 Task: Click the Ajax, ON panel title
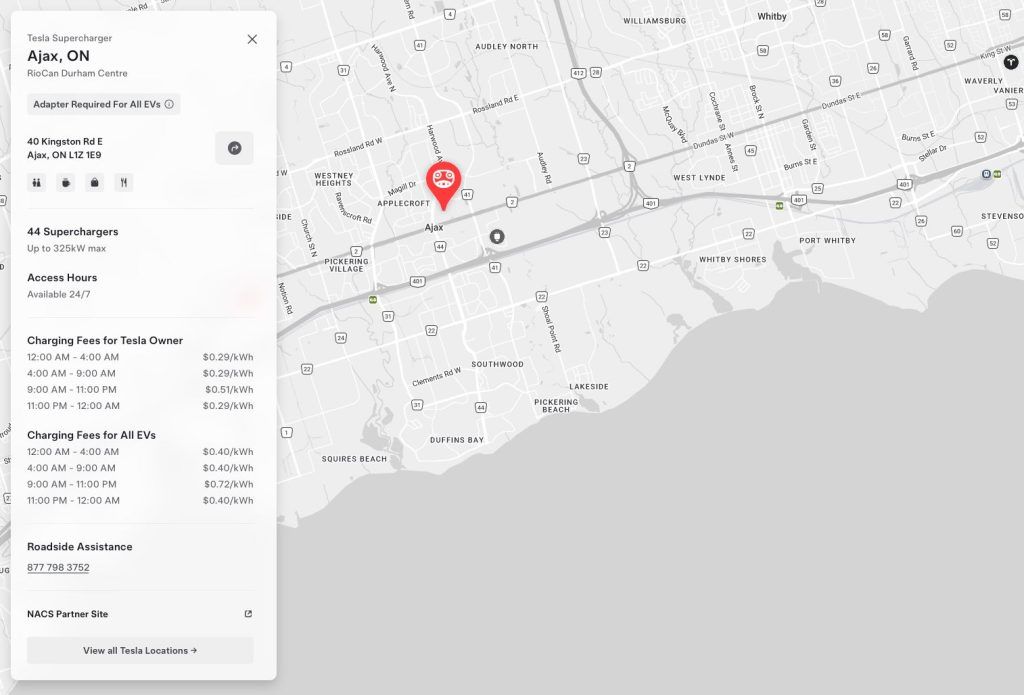tap(58, 56)
